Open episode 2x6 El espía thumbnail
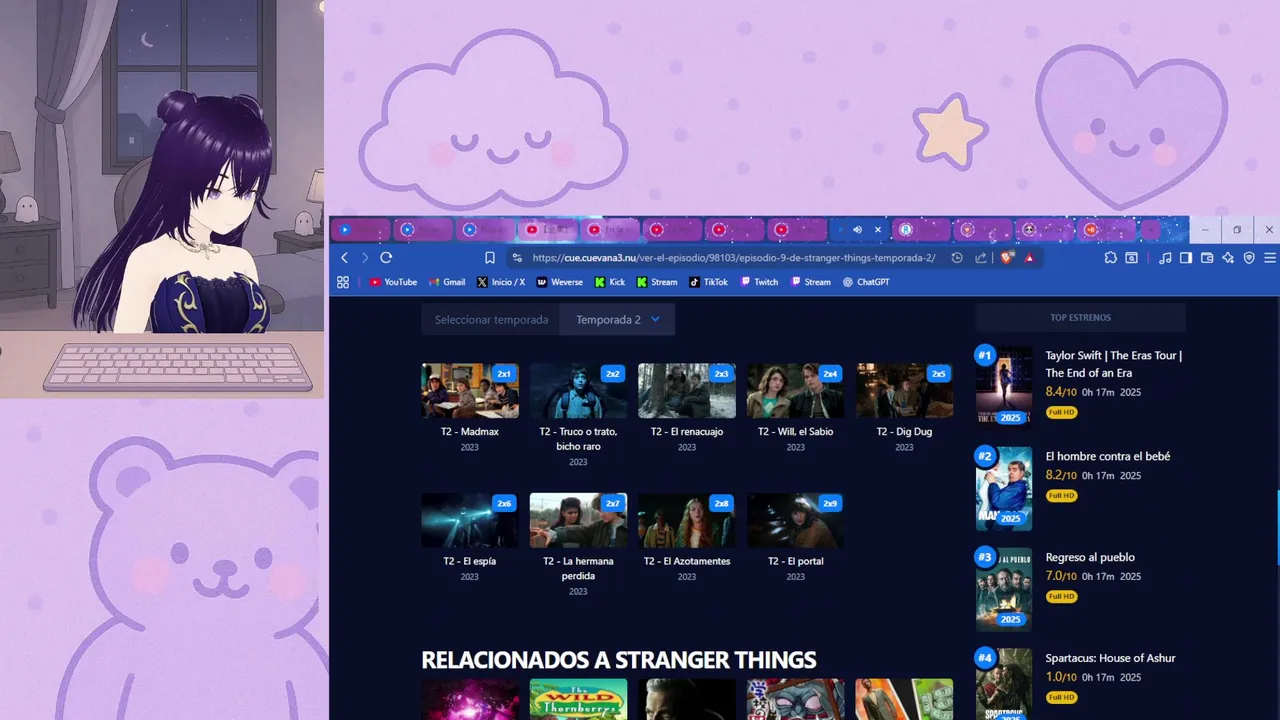 [x=470, y=520]
